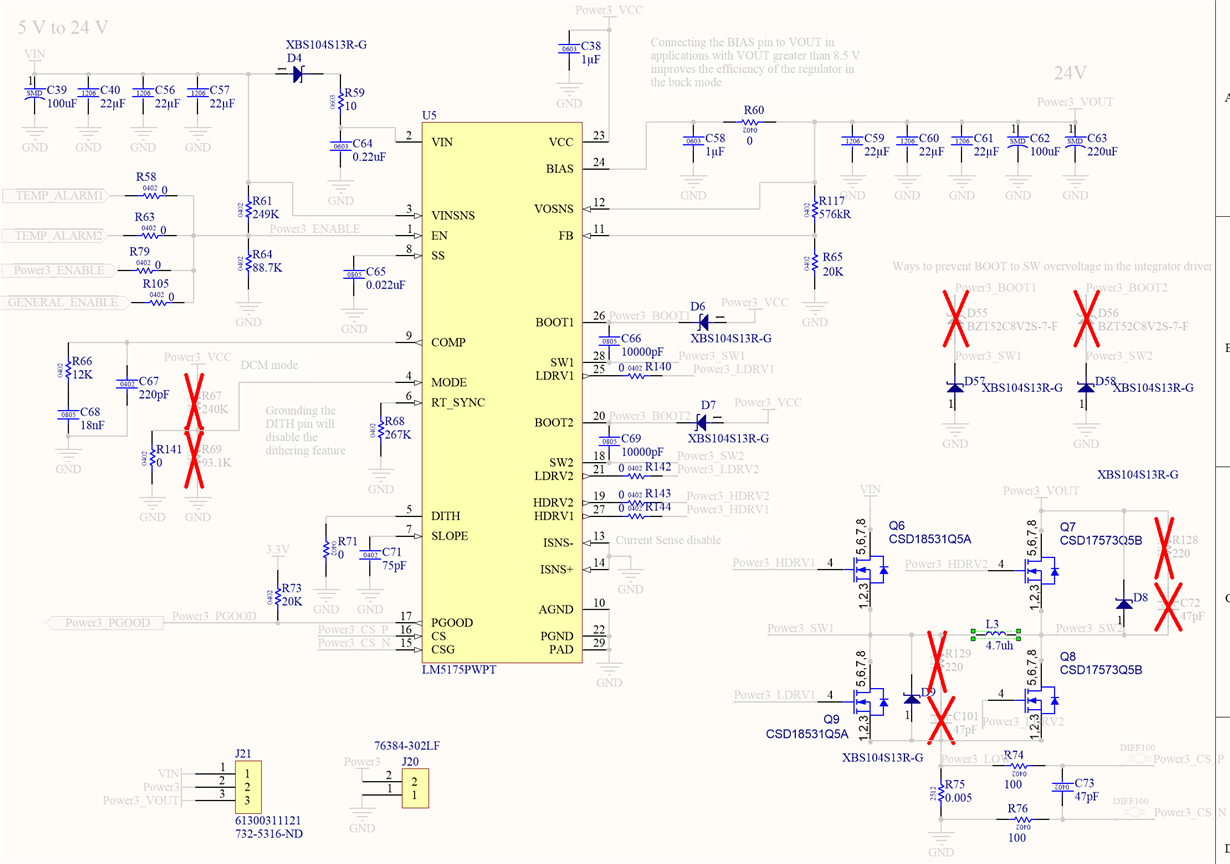Image resolution: width=1230 pixels, height=864 pixels.
Task: Select the R117 576kR resistor
Action: click(x=814, y=210)
